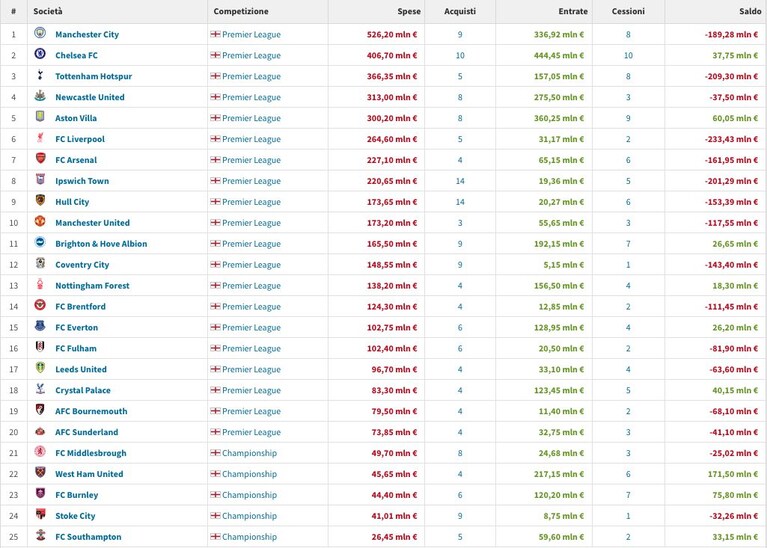Viewport: 767px width, 548px height.
Task: Click Chelsea FC acquisti count 10
Action: (x=460, y=55)
